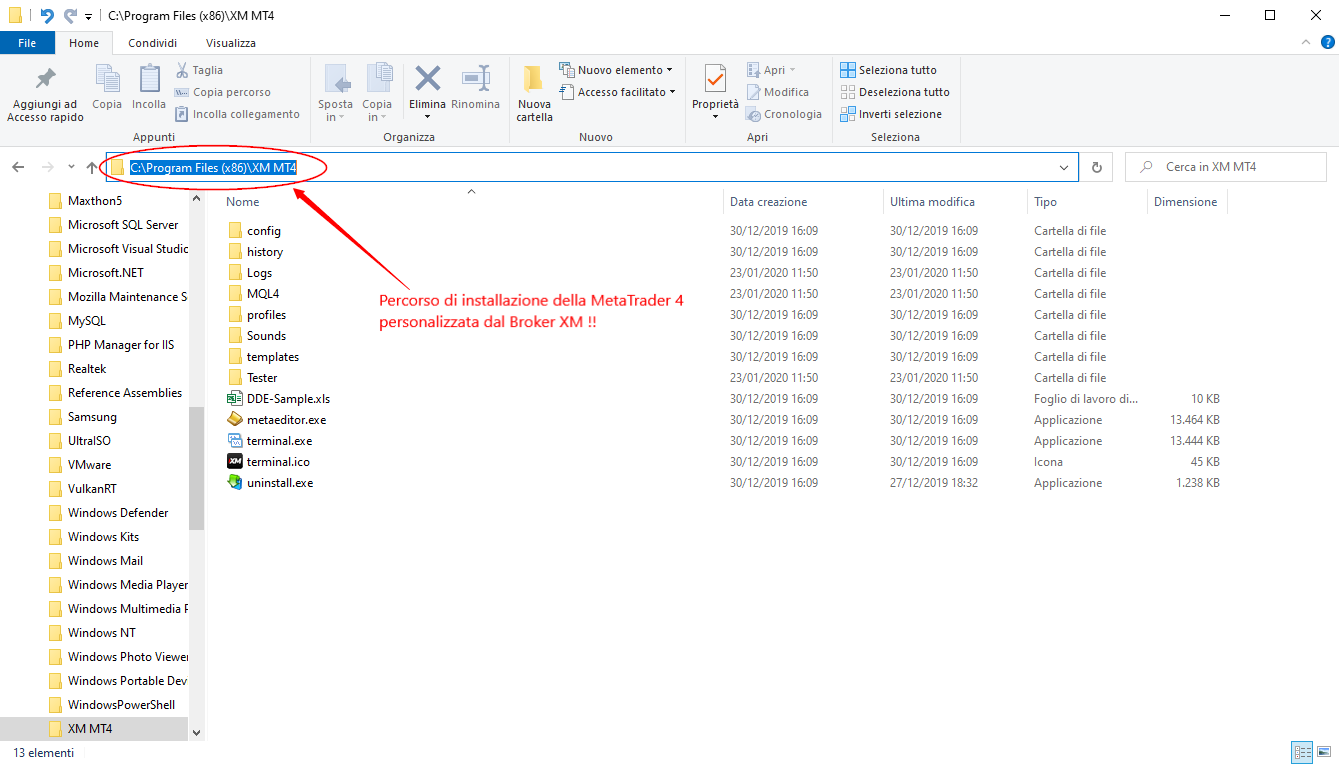Viewport: 1339px width, 765px height.
Task: Click the navigation pane scrollbar thumb
Action: (x=196, y=468)
